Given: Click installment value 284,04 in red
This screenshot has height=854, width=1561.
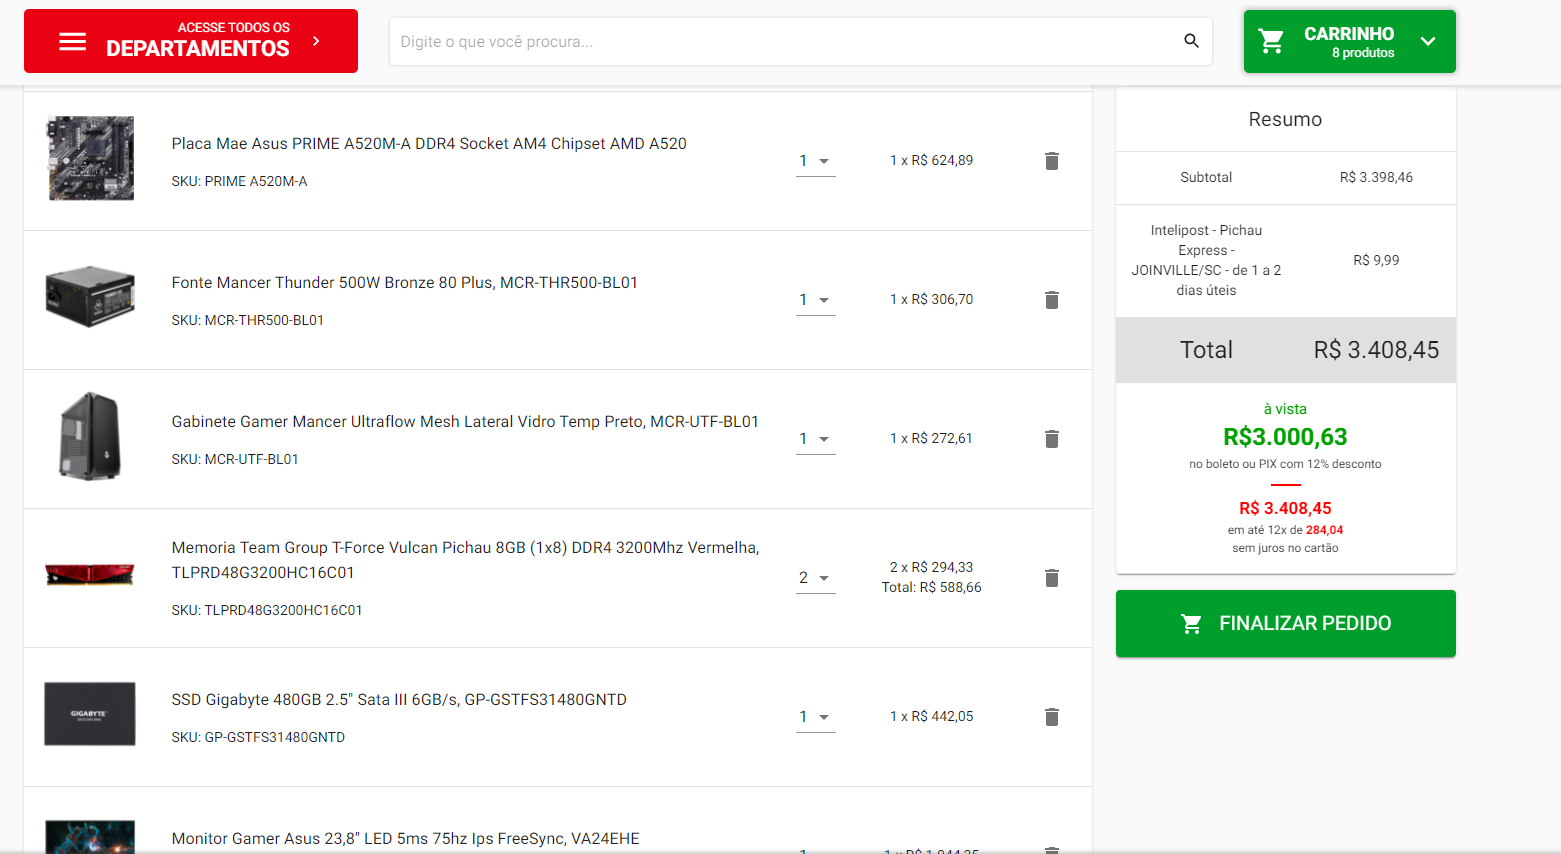Looking at the screenshot, I should [x=1324, y=531].
